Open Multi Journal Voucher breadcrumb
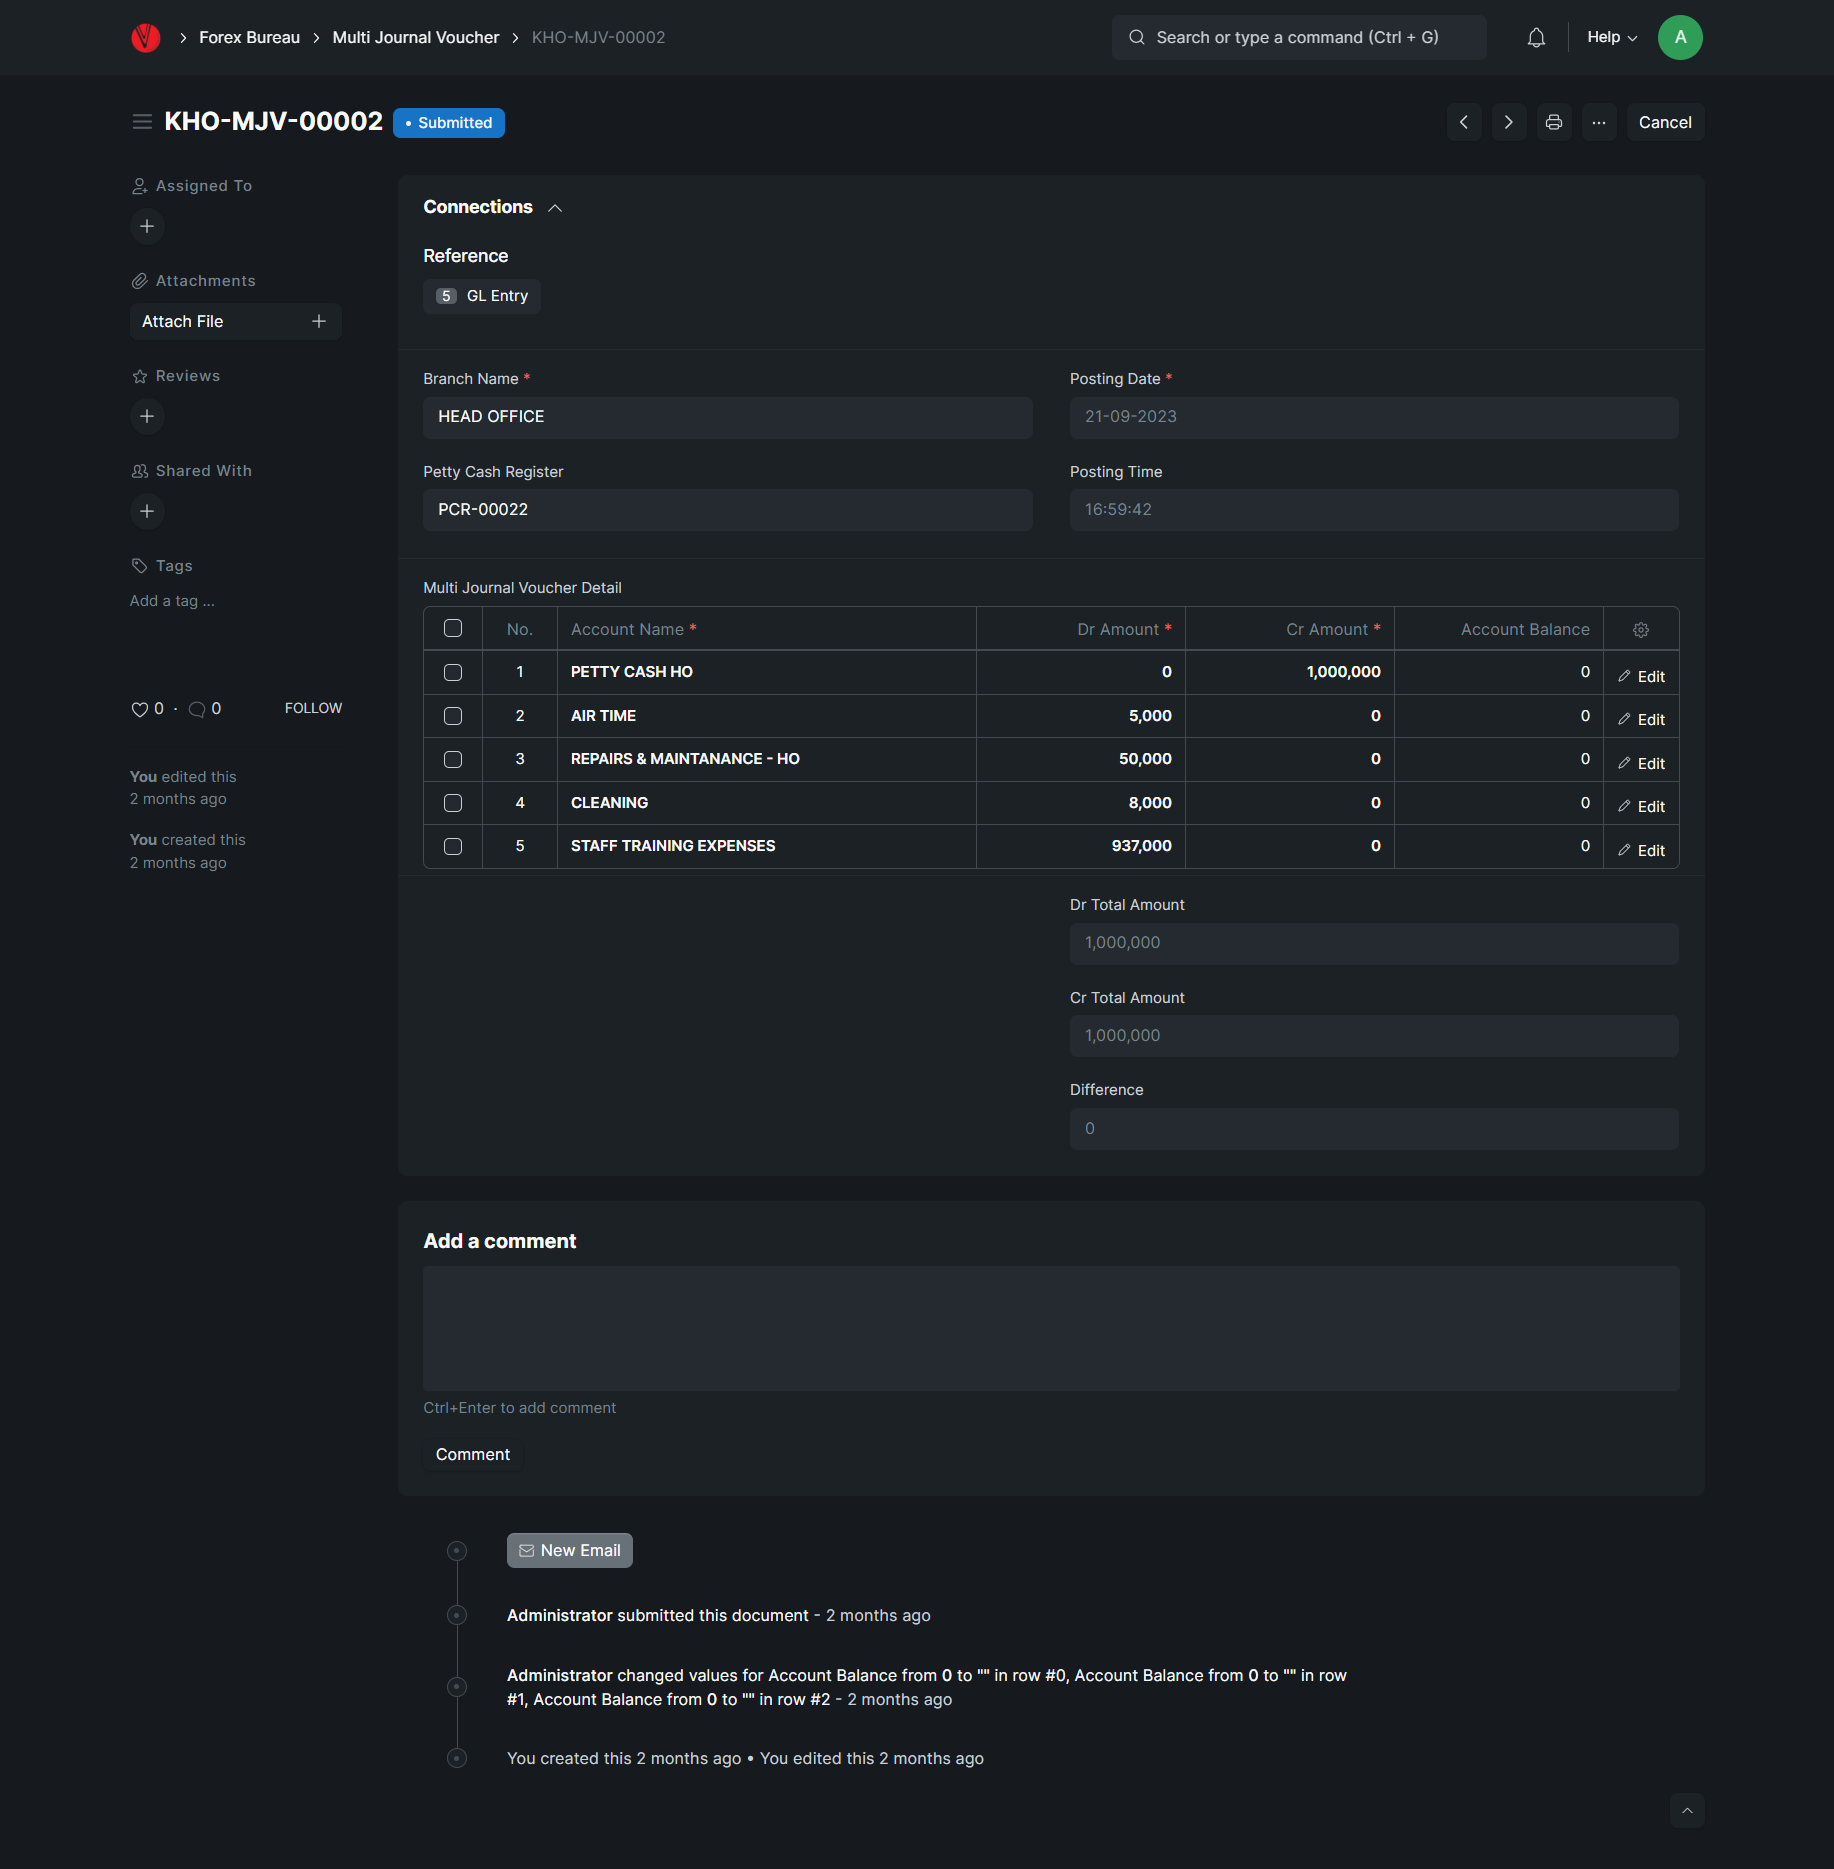The image size is (1834, 1869). 415,37
